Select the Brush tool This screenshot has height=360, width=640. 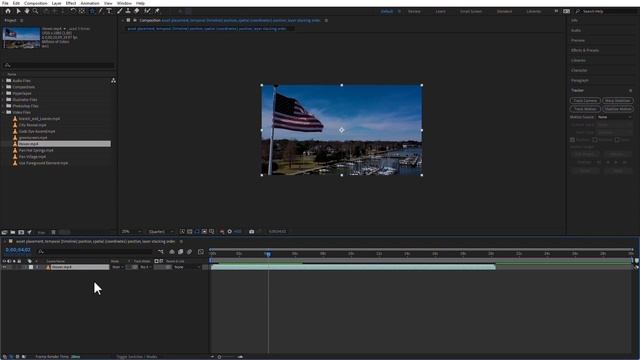pyautogui.click(x=119, y=11)
